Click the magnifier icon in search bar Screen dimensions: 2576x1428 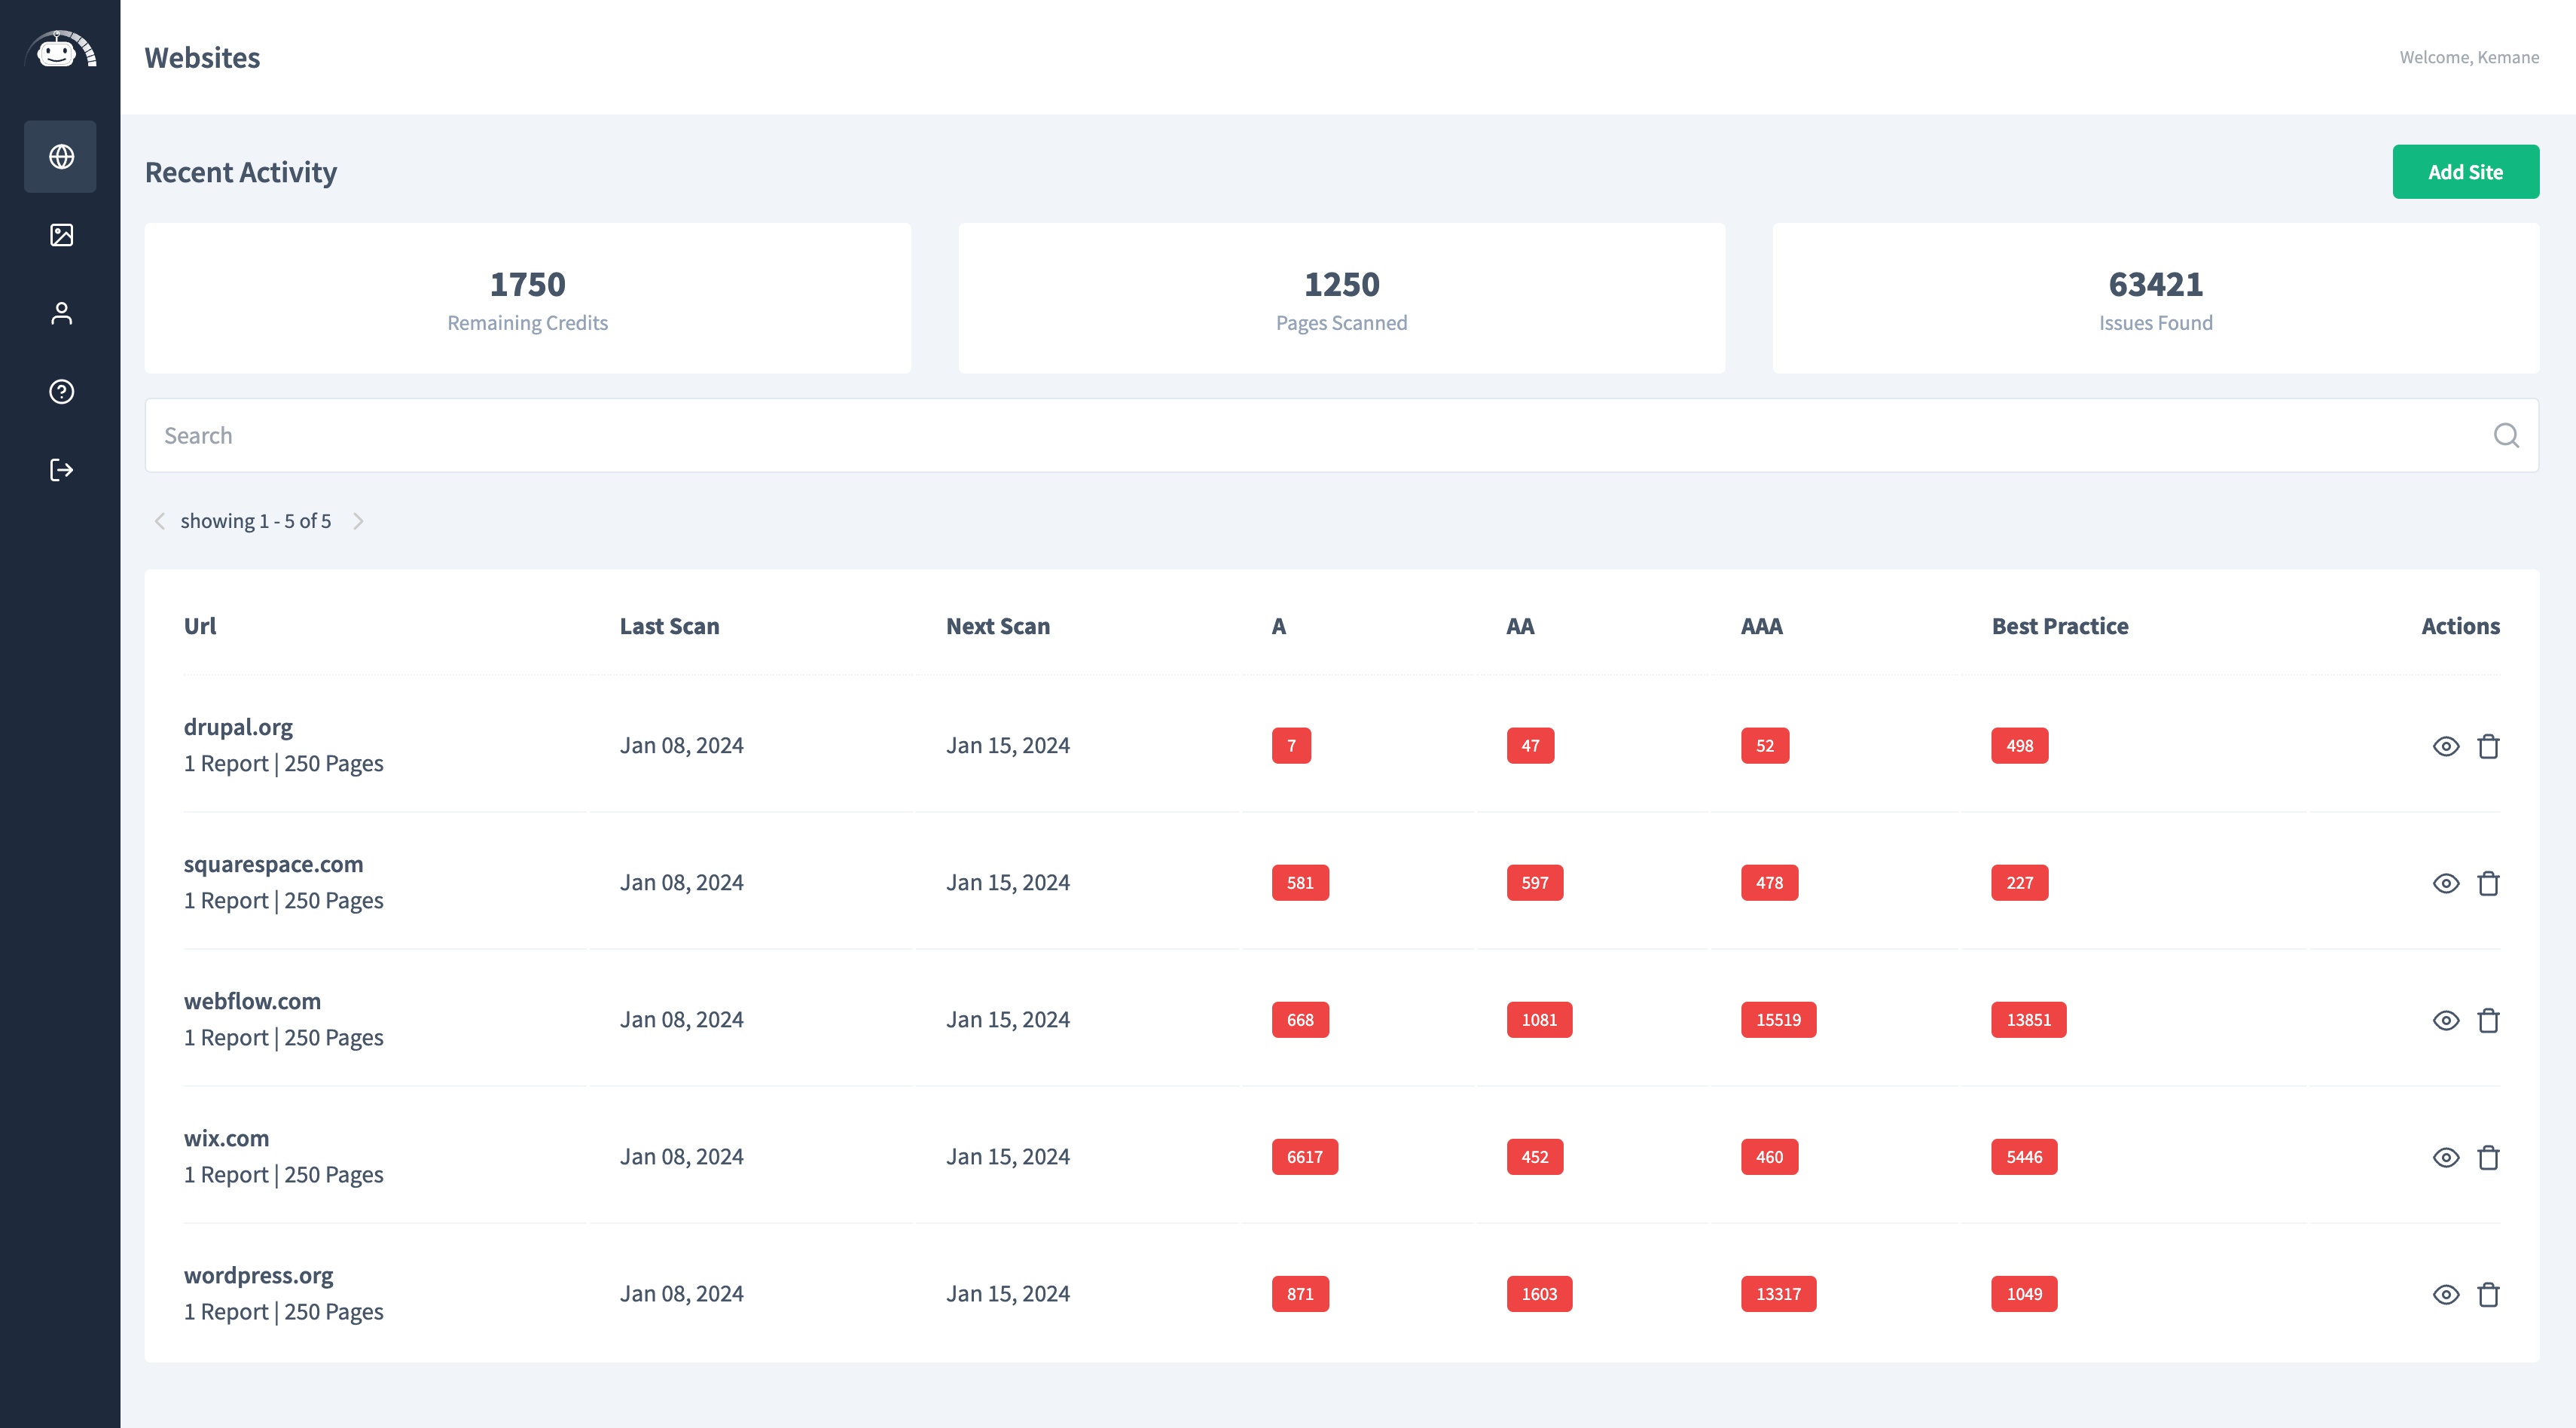click(2505, 435)
